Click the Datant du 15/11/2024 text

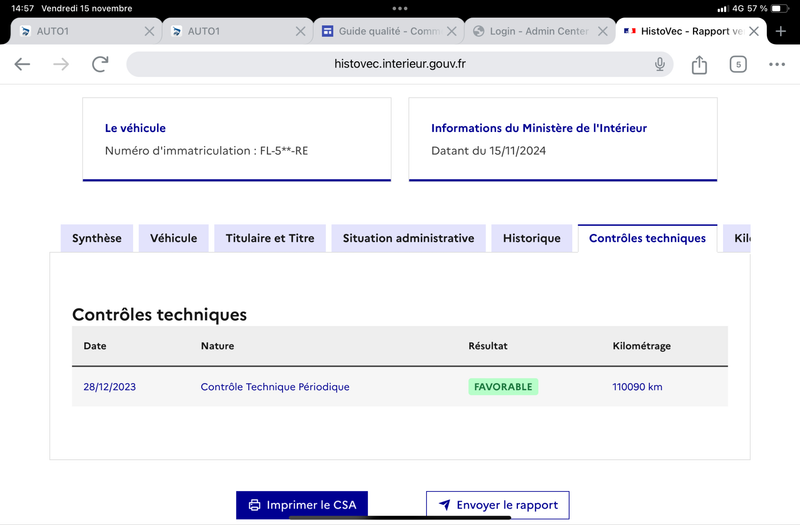(488, 151)
